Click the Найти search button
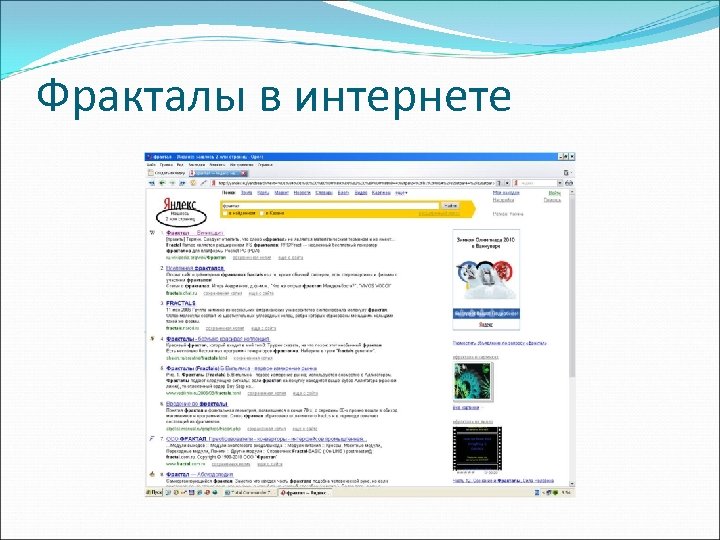This screenshot has height=540, width=720. click(x=450, y=206)
